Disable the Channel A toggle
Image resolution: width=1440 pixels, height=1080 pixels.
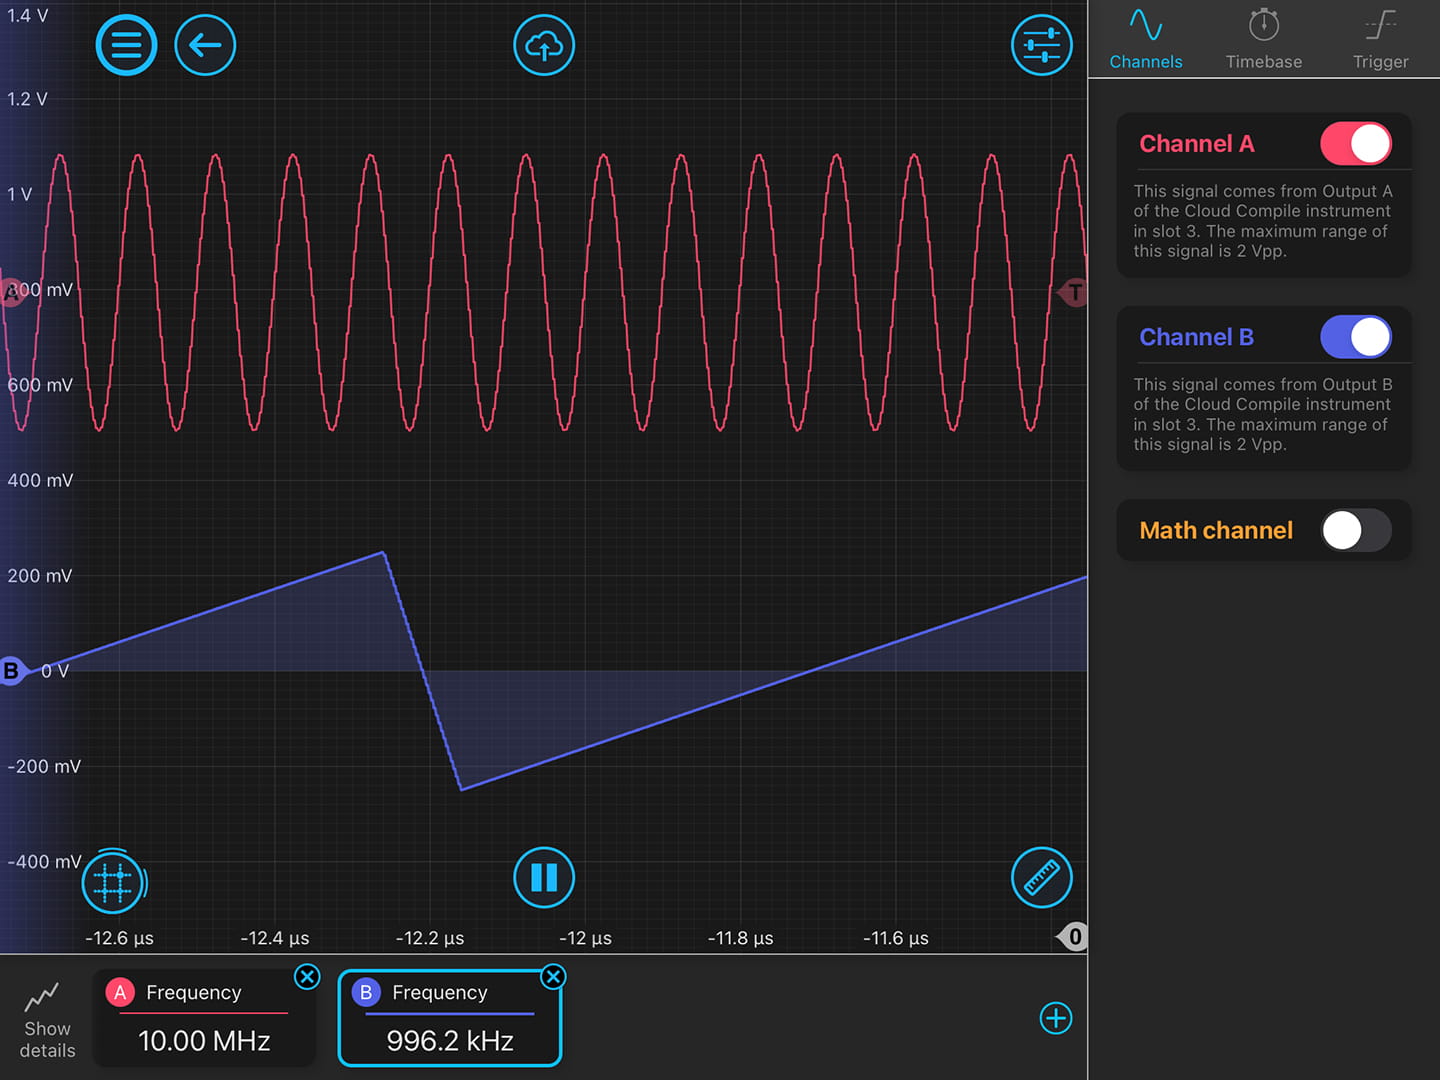pos(1355,144)
